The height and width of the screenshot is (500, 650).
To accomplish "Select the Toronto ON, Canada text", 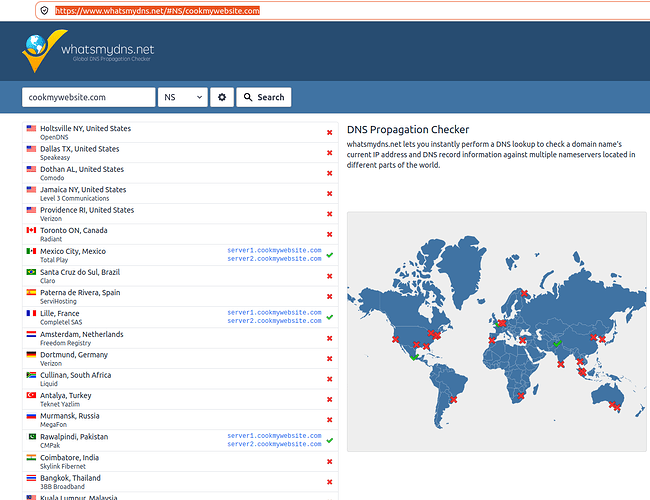I will 74,230.
